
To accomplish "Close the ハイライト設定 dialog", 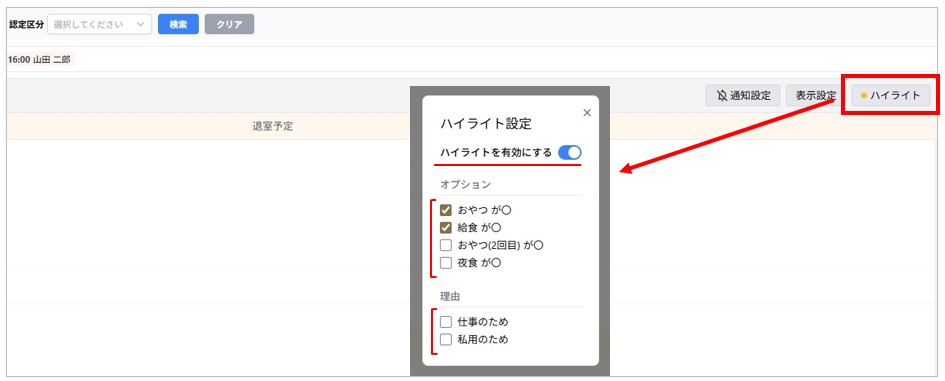I will [x=587, y=112].
